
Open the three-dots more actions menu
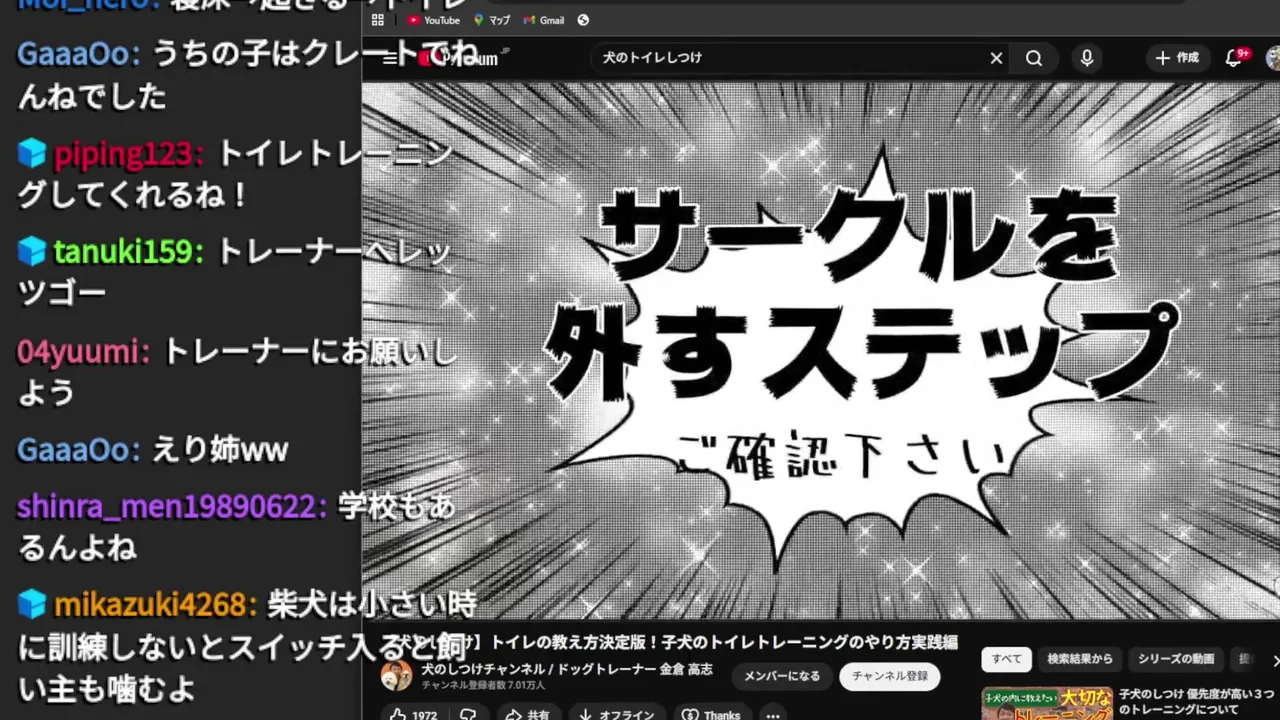(772, 714)
